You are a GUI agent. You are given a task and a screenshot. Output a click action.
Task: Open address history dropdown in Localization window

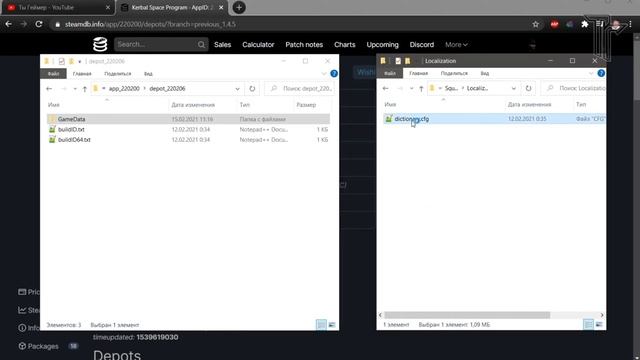click(x=513, y=88)
